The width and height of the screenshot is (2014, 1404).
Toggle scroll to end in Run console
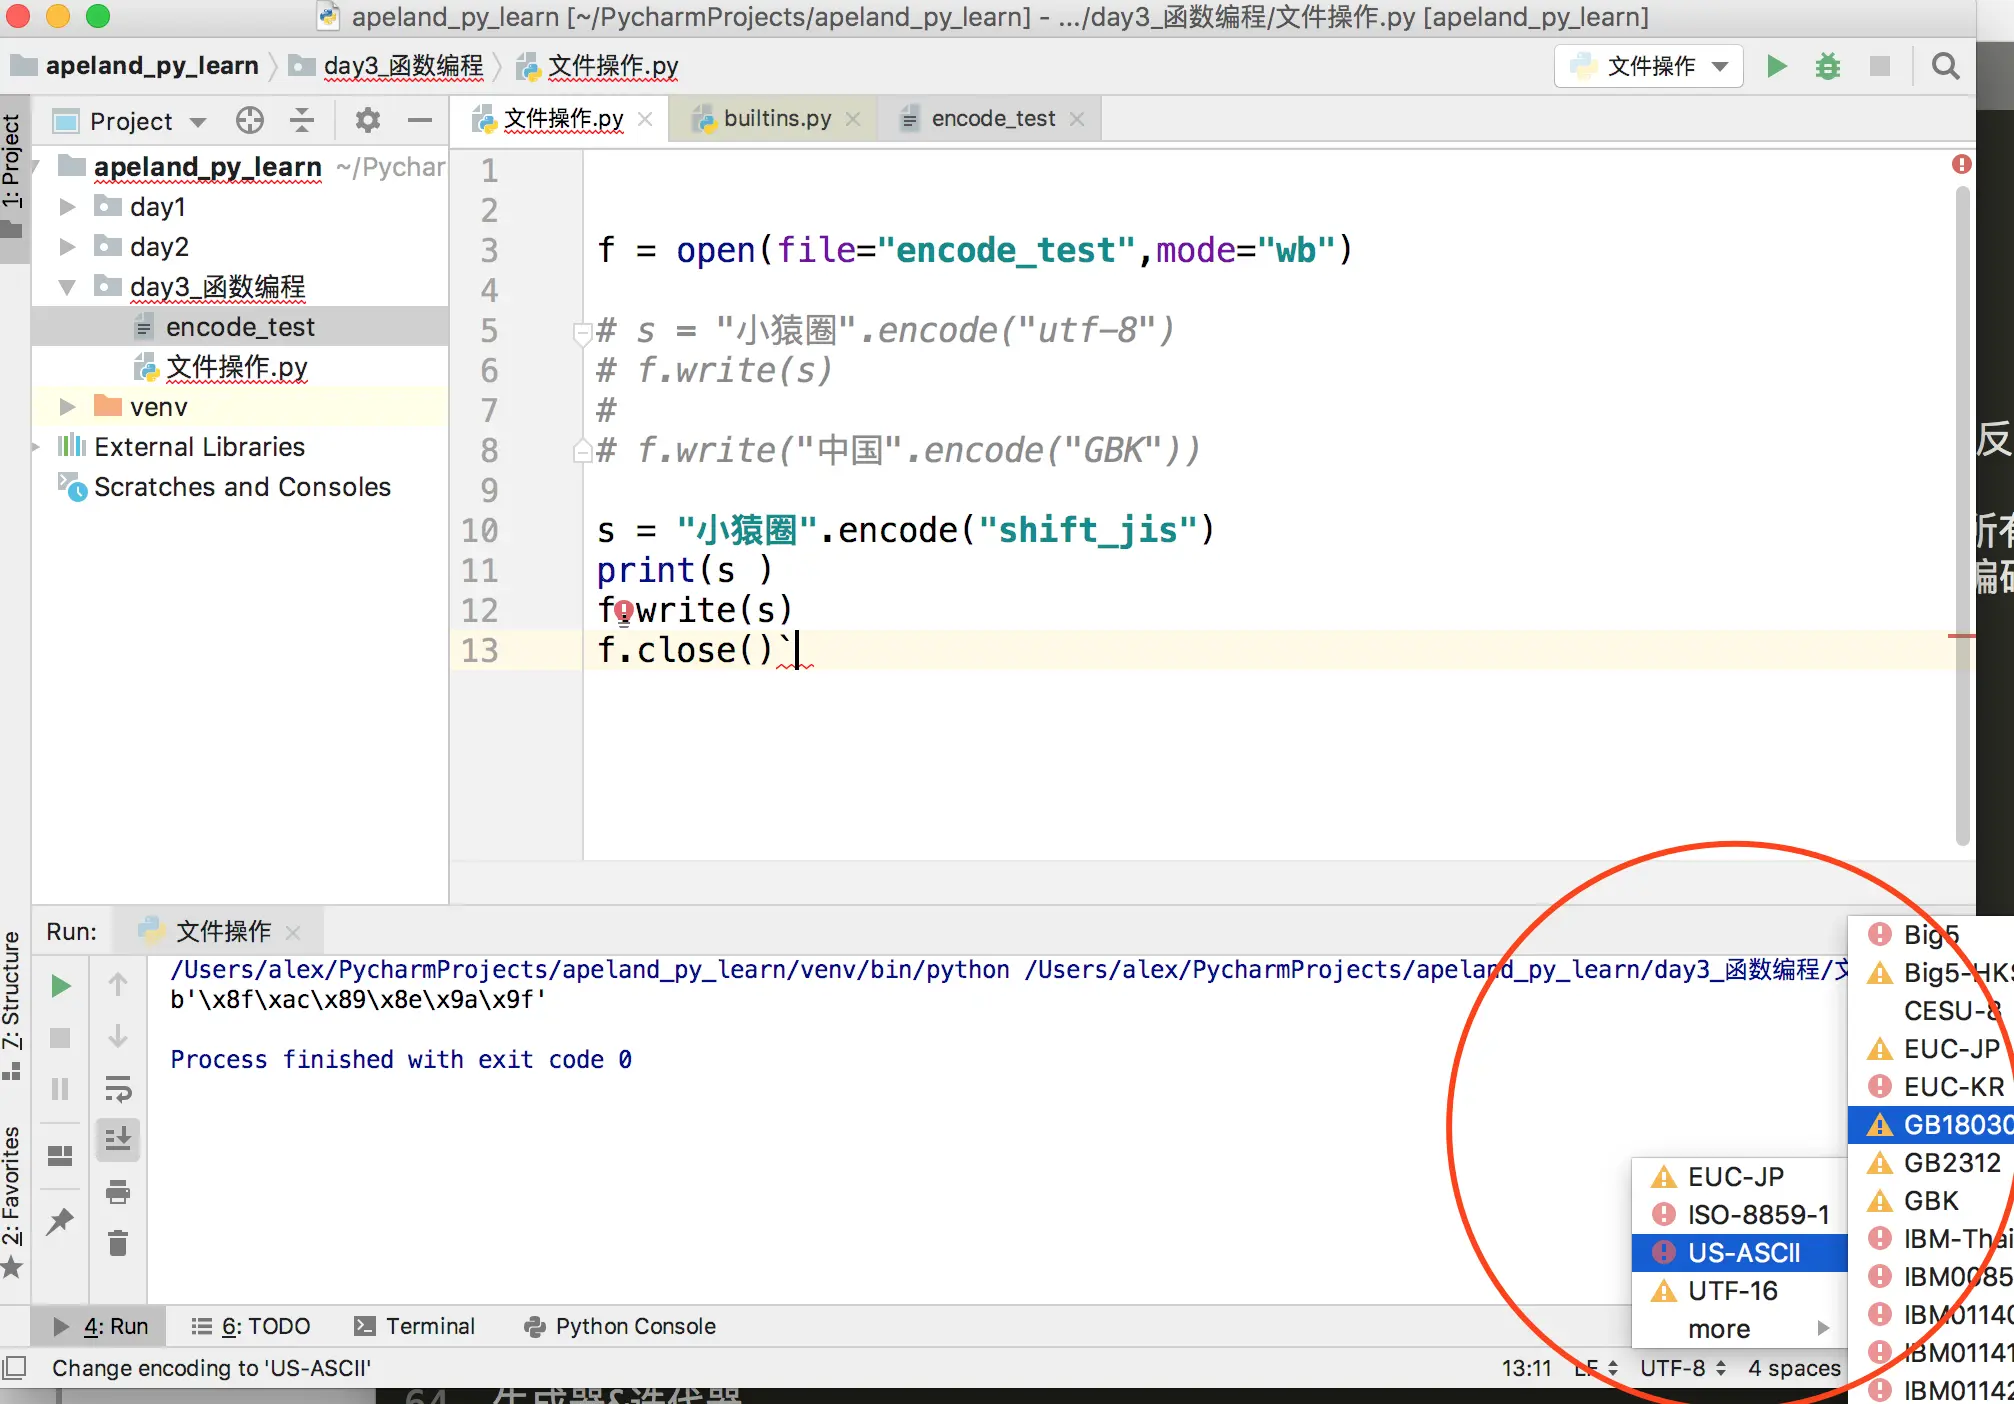point(118,1139)
